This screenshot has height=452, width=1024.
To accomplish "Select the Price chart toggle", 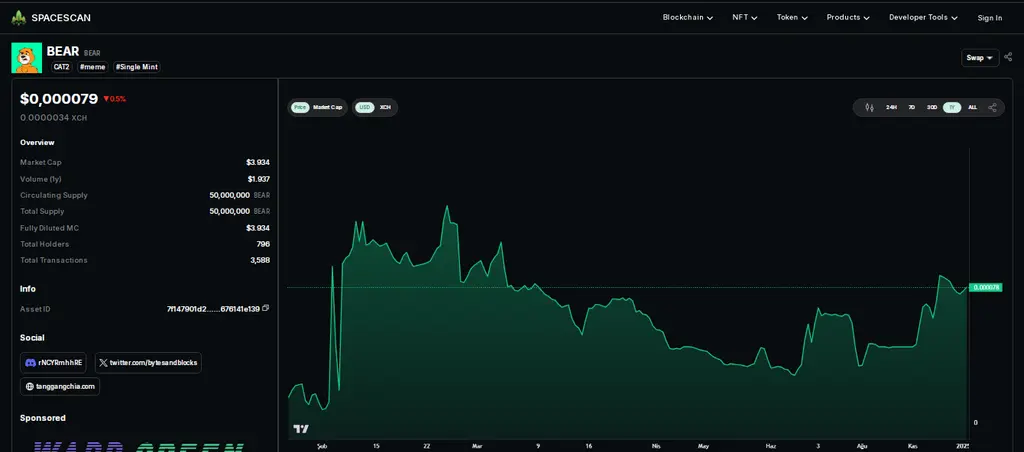I will 300,107.
